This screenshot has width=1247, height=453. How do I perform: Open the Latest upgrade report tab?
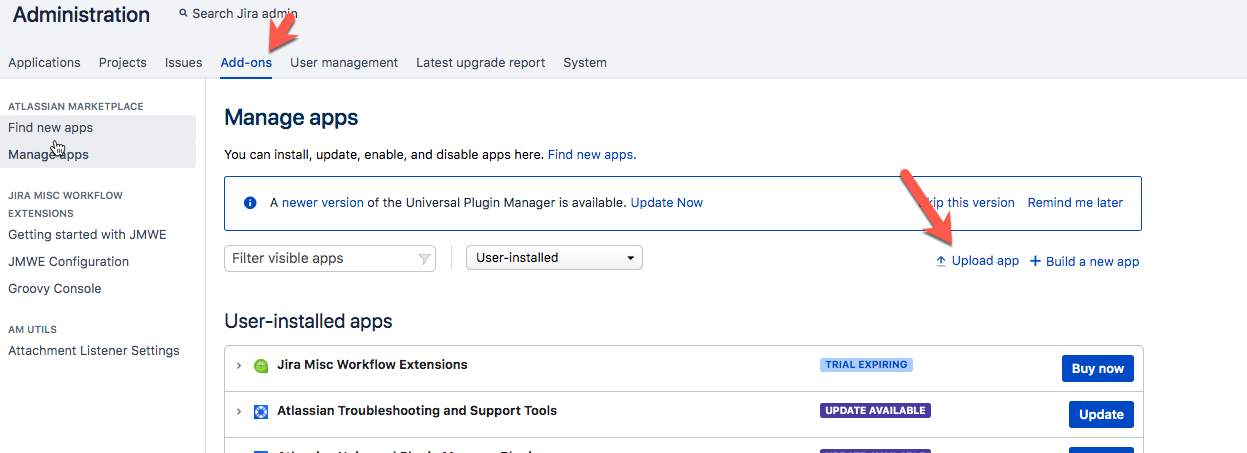[481, 62]
